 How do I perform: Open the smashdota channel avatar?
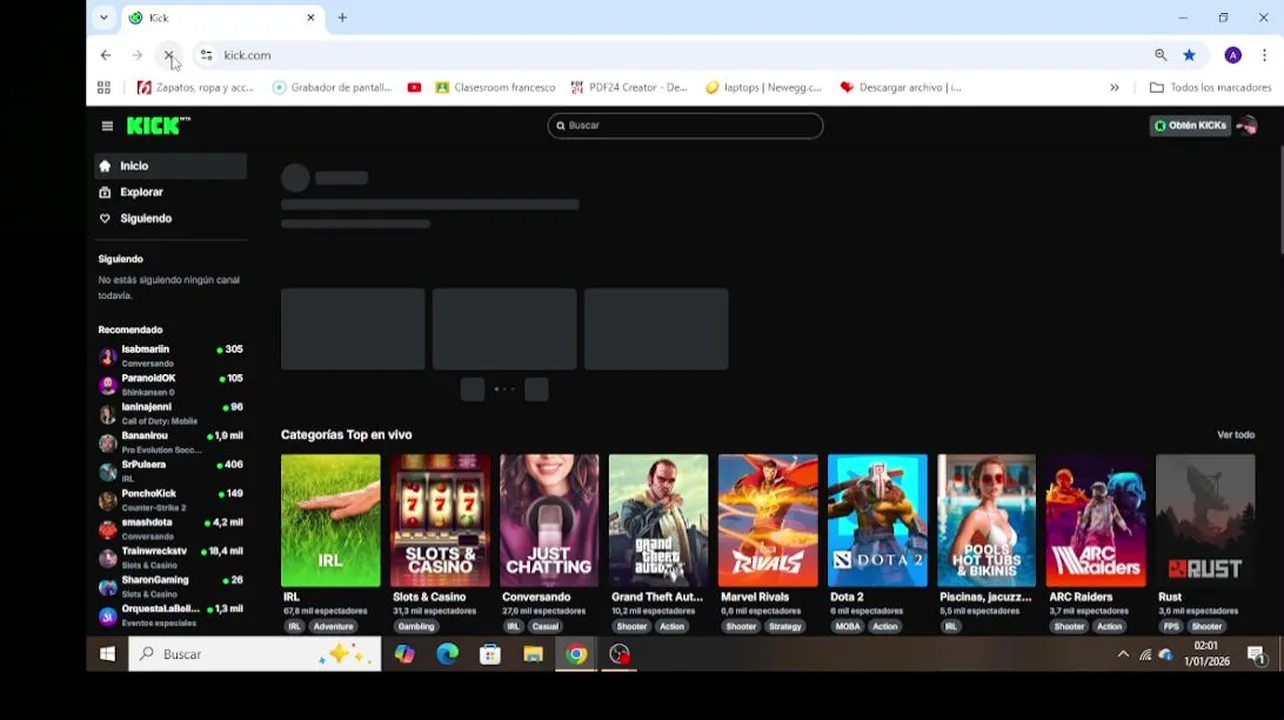(x=108, y=529)
